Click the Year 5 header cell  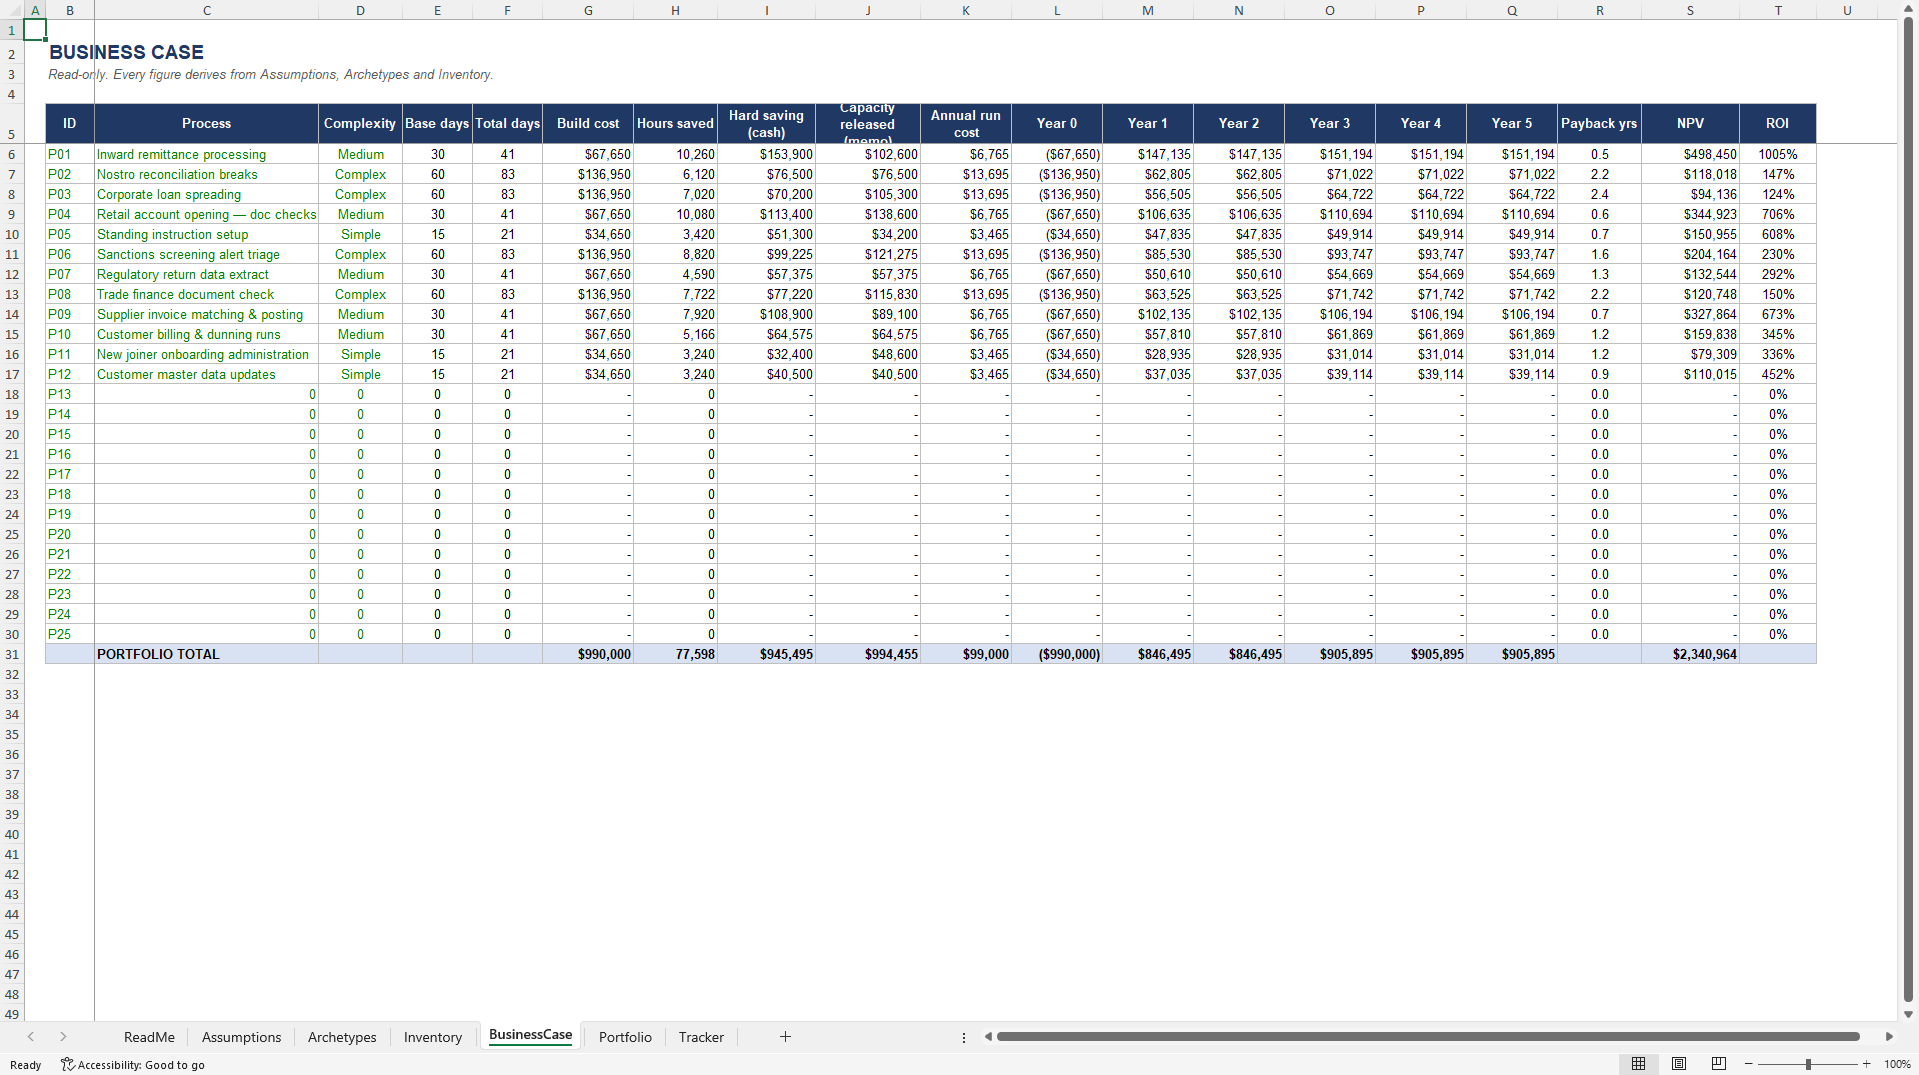(x=1511, y=123)
